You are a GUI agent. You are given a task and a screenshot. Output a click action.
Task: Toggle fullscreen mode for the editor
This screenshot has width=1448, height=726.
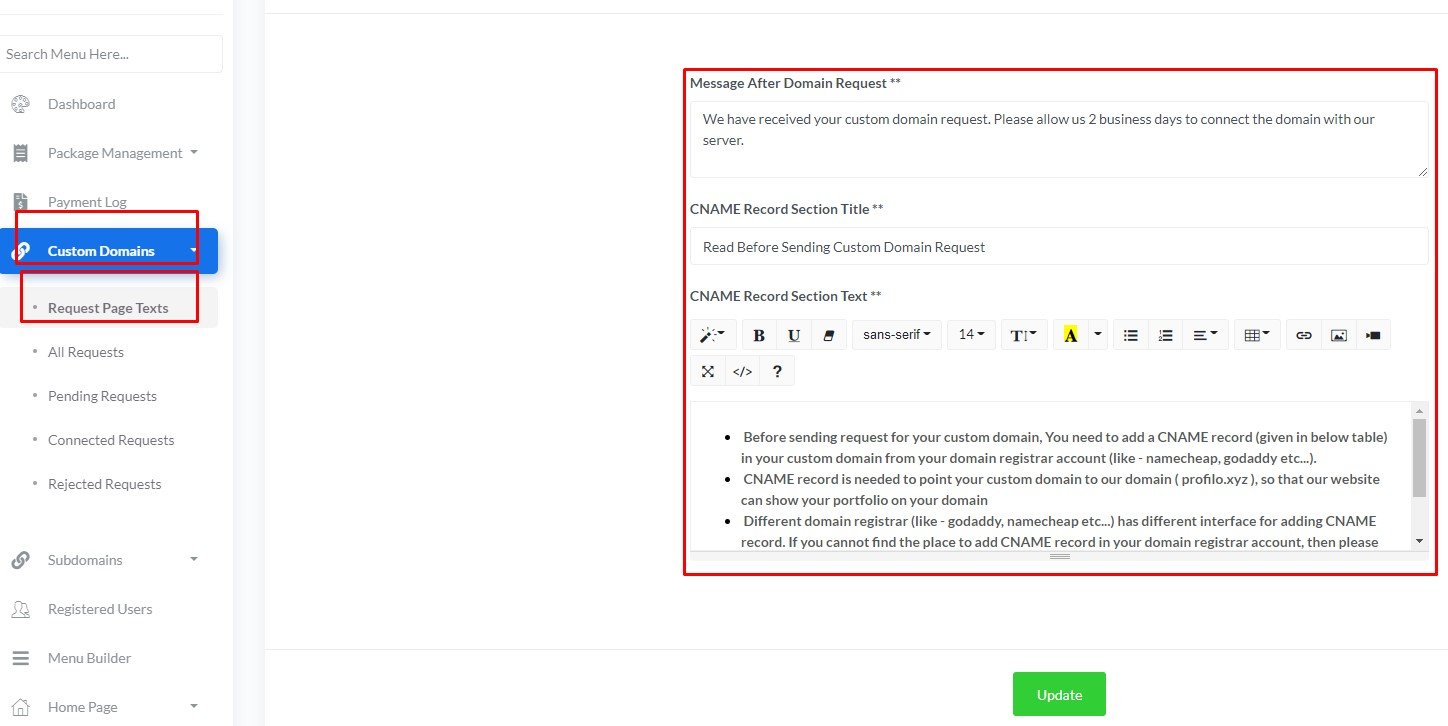coord(707,370)
